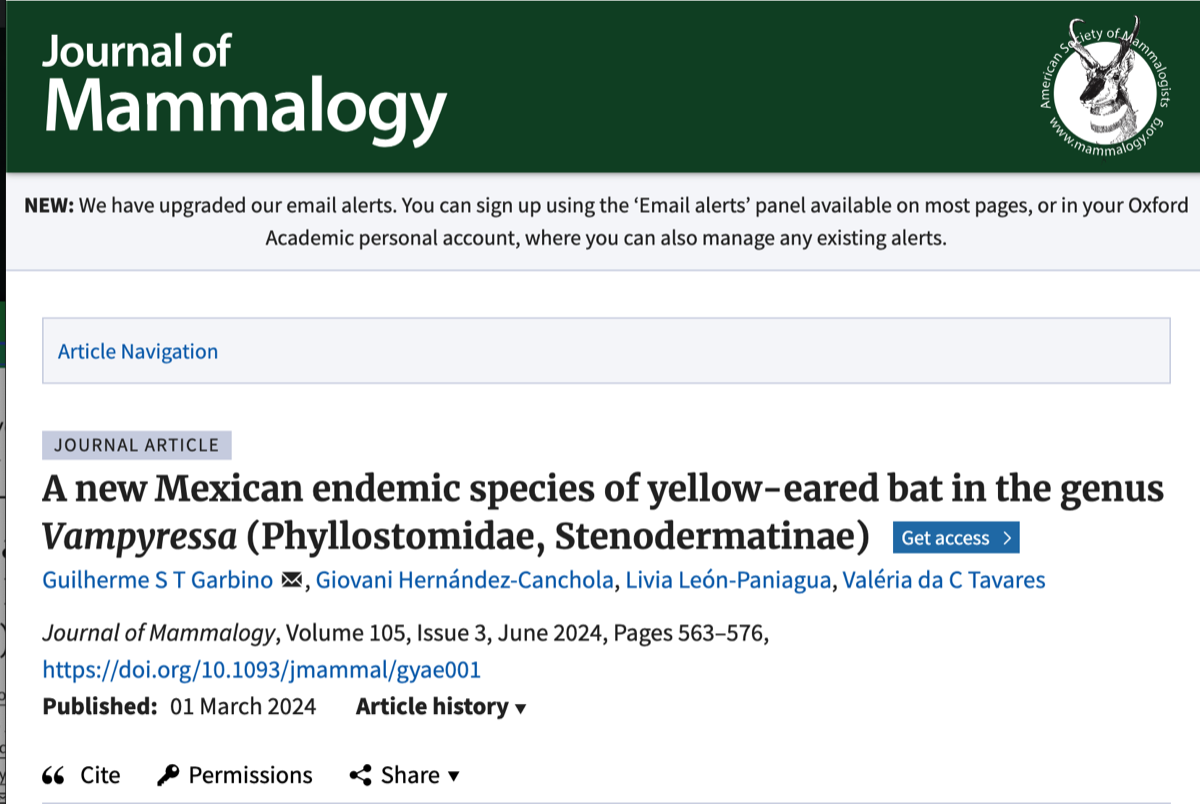Follow the doi.org article link
This screenshot has width=1200, height=804.
[261, 669]
